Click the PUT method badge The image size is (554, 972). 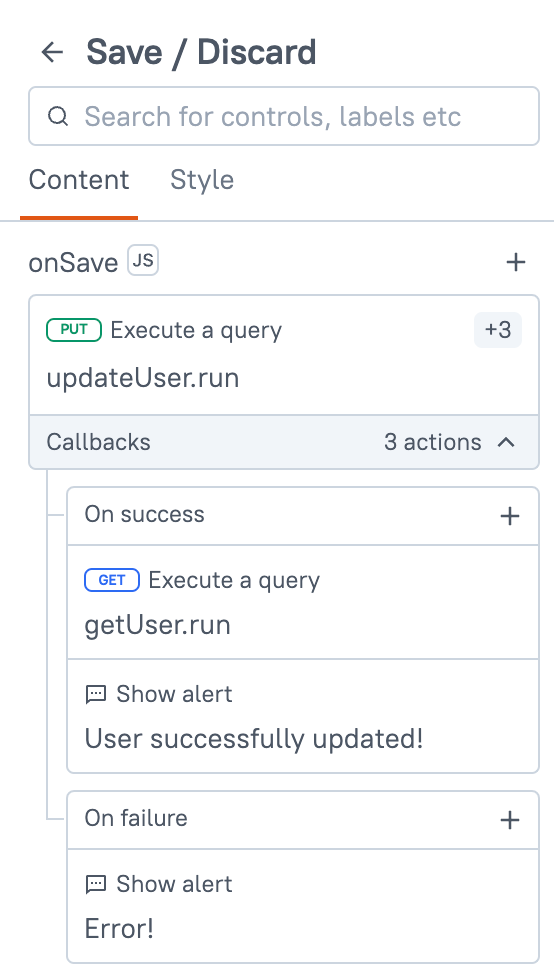coord(74,330)
